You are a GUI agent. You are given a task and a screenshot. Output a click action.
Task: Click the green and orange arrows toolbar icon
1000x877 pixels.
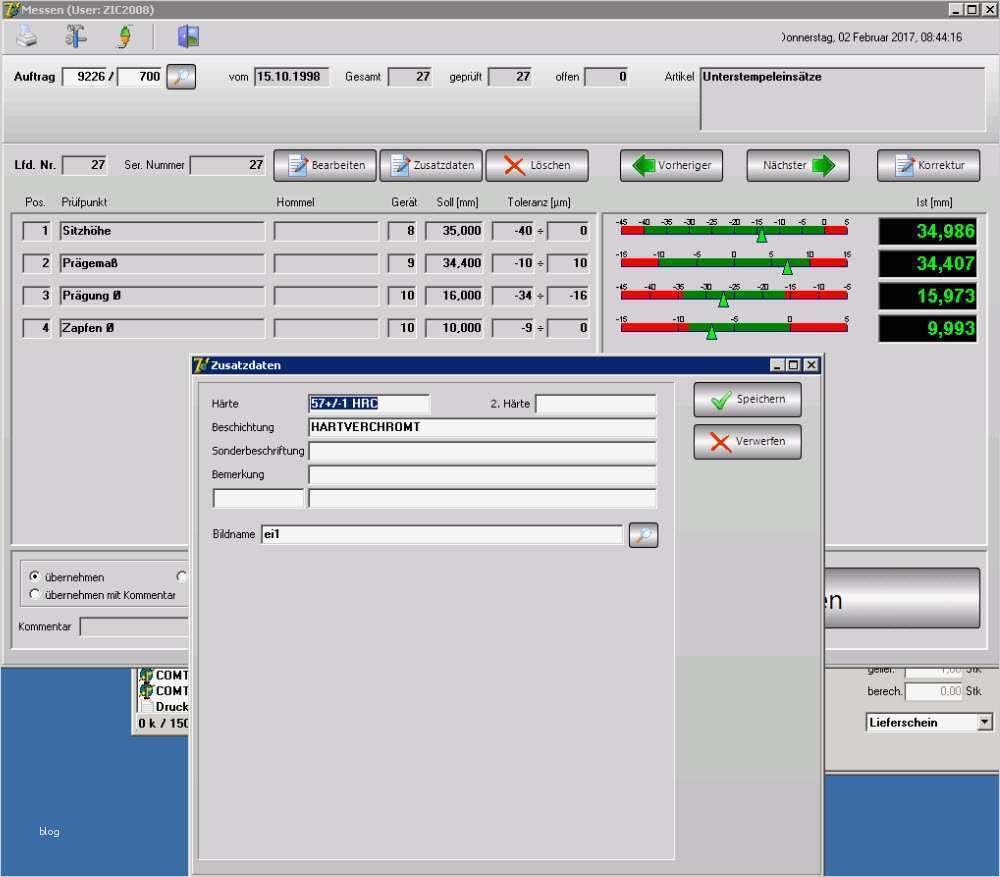click(x=125, y=36)
